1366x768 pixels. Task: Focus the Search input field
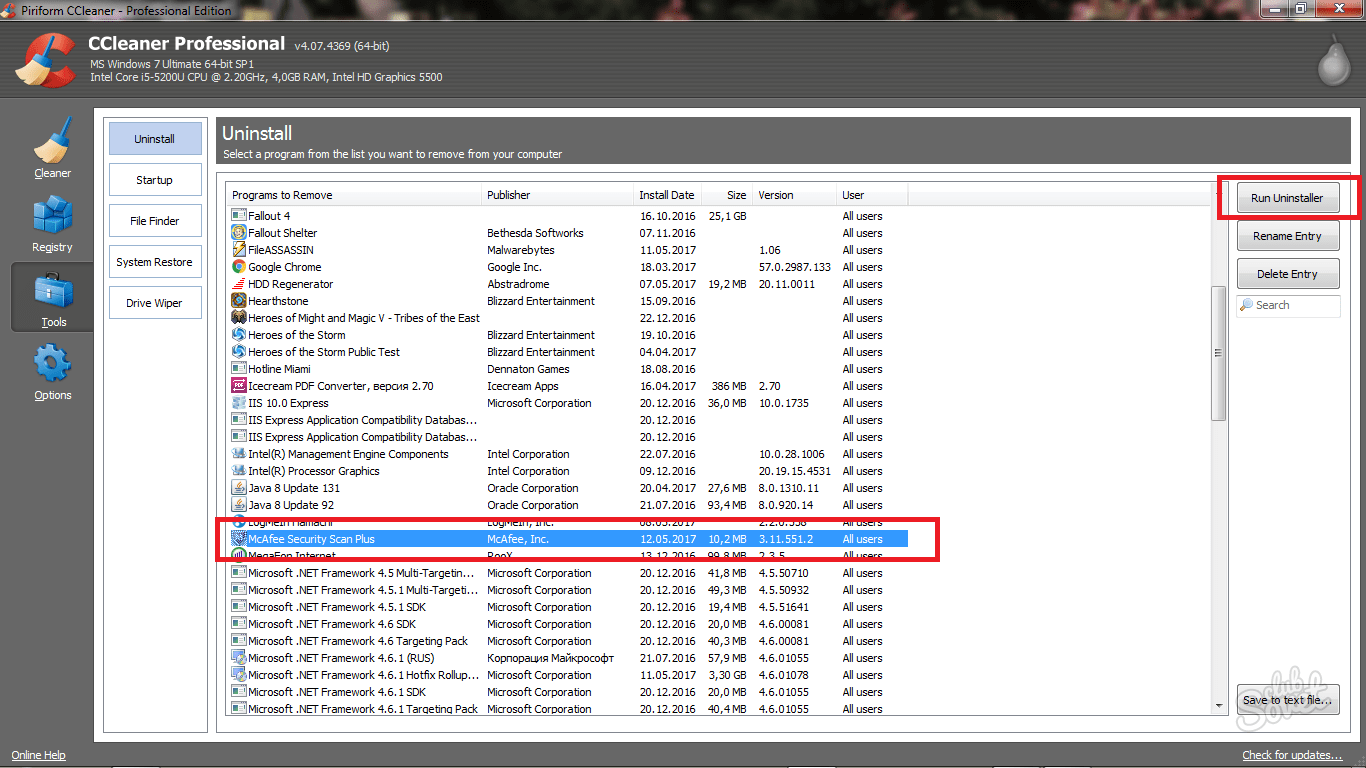[x=1288, y=305]
